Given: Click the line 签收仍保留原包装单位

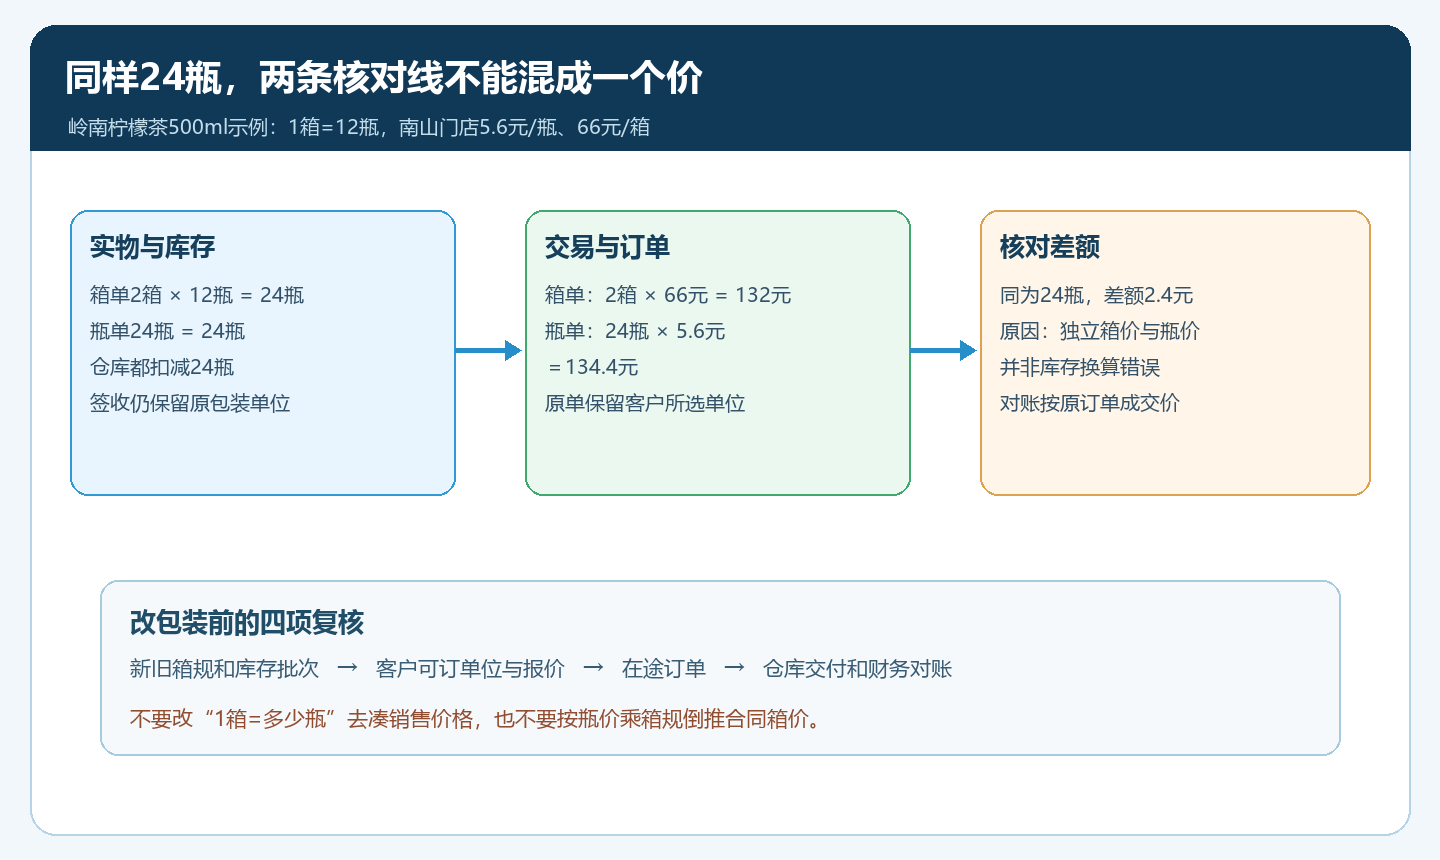Looking at the screenshot, I should pyautogui.click(x=190, y=403).
